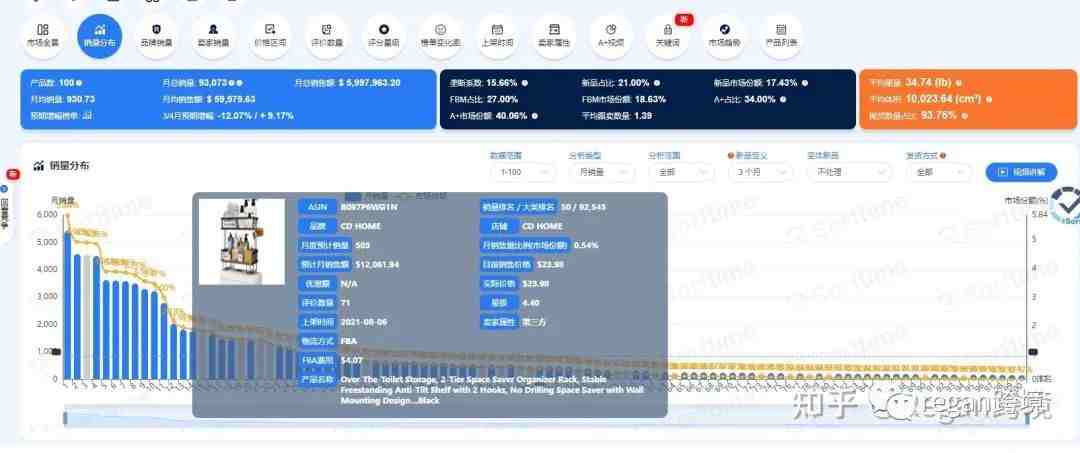The image size is (1080, 453).
Task: Click the 月总销售额 $5,997,963.20 figure
Action: (369, 83)
